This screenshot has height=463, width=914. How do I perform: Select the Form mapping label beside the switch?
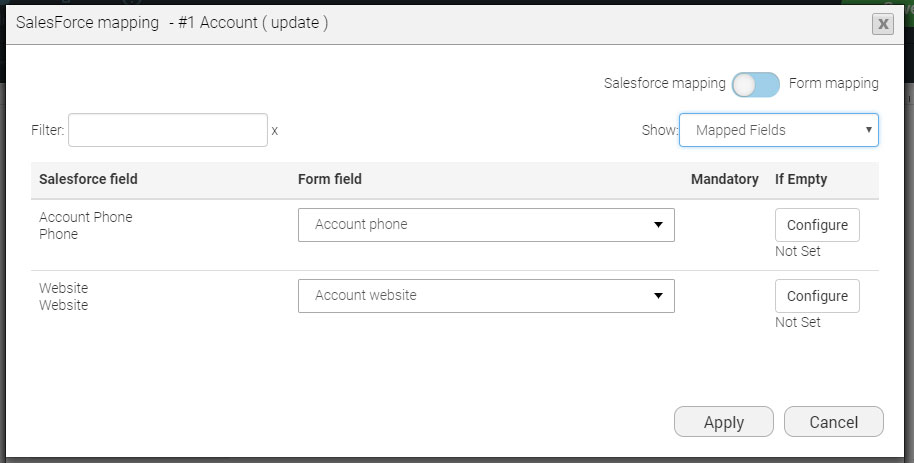tap(834, 84)
